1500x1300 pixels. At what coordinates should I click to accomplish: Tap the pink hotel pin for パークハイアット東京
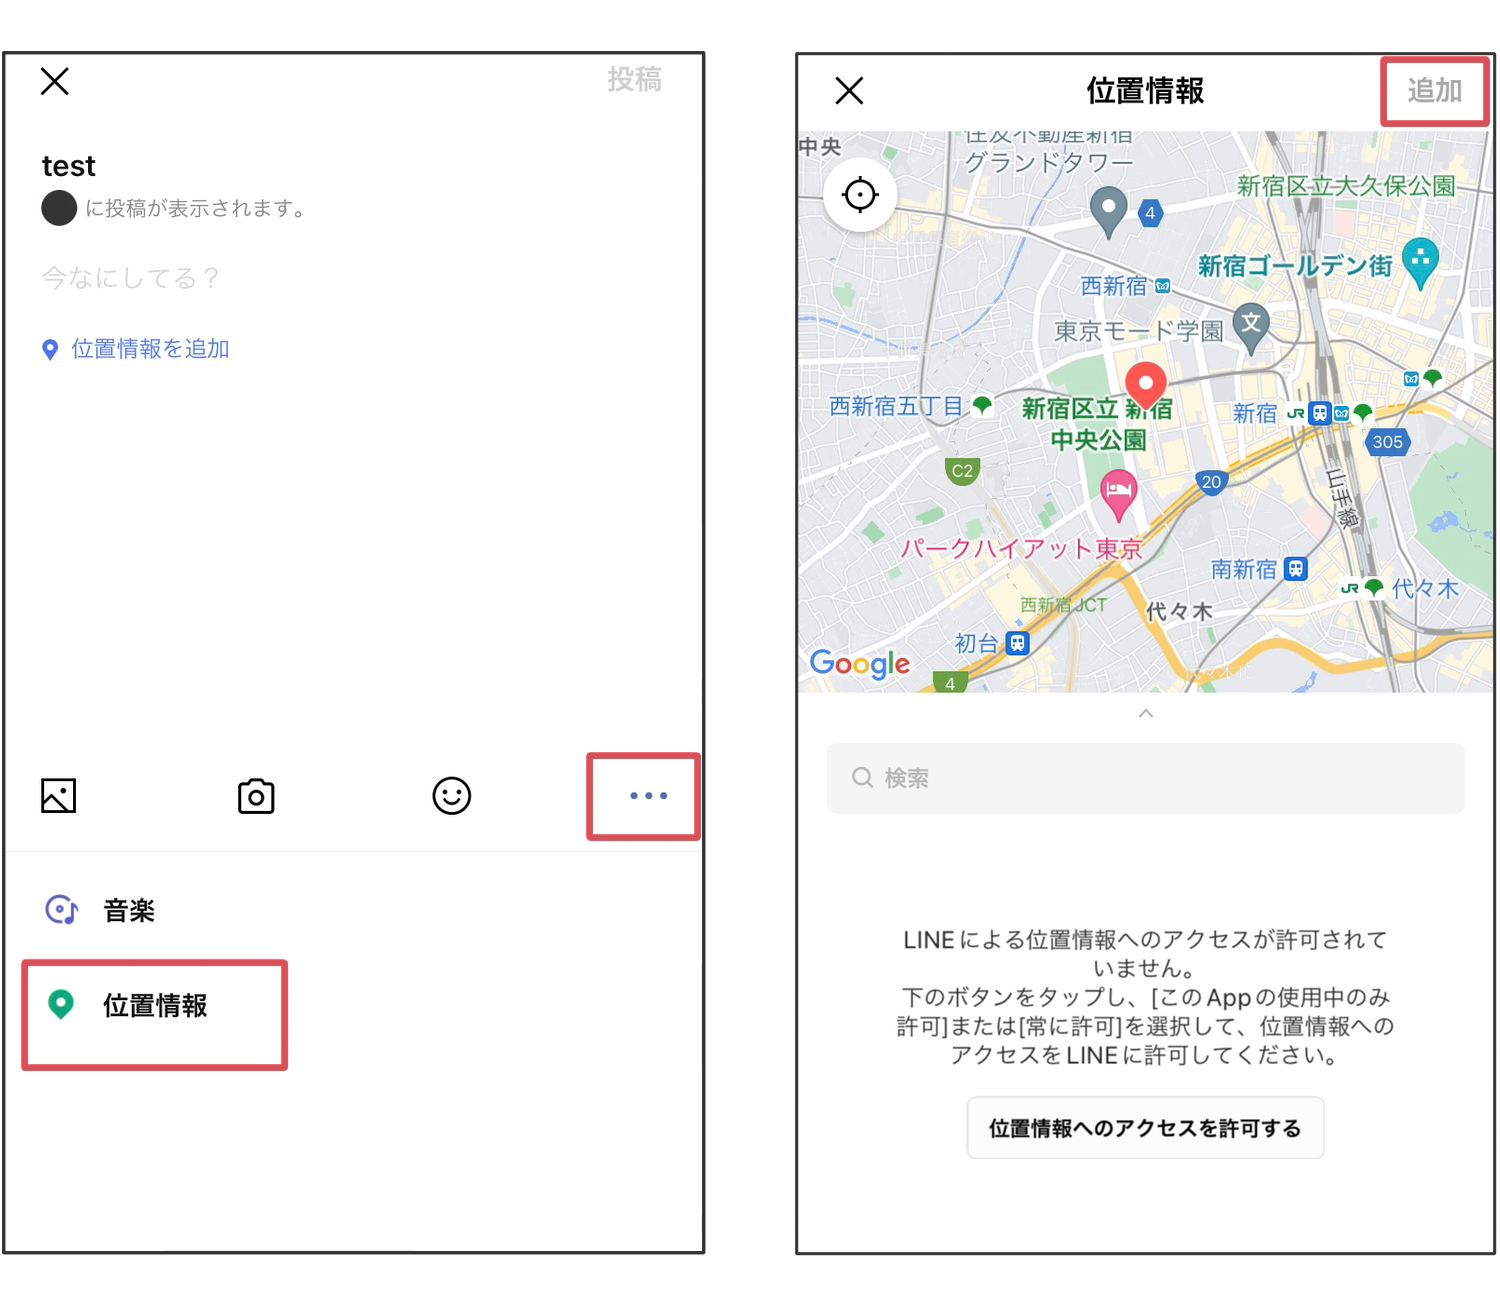click(x=1119, y=494)
